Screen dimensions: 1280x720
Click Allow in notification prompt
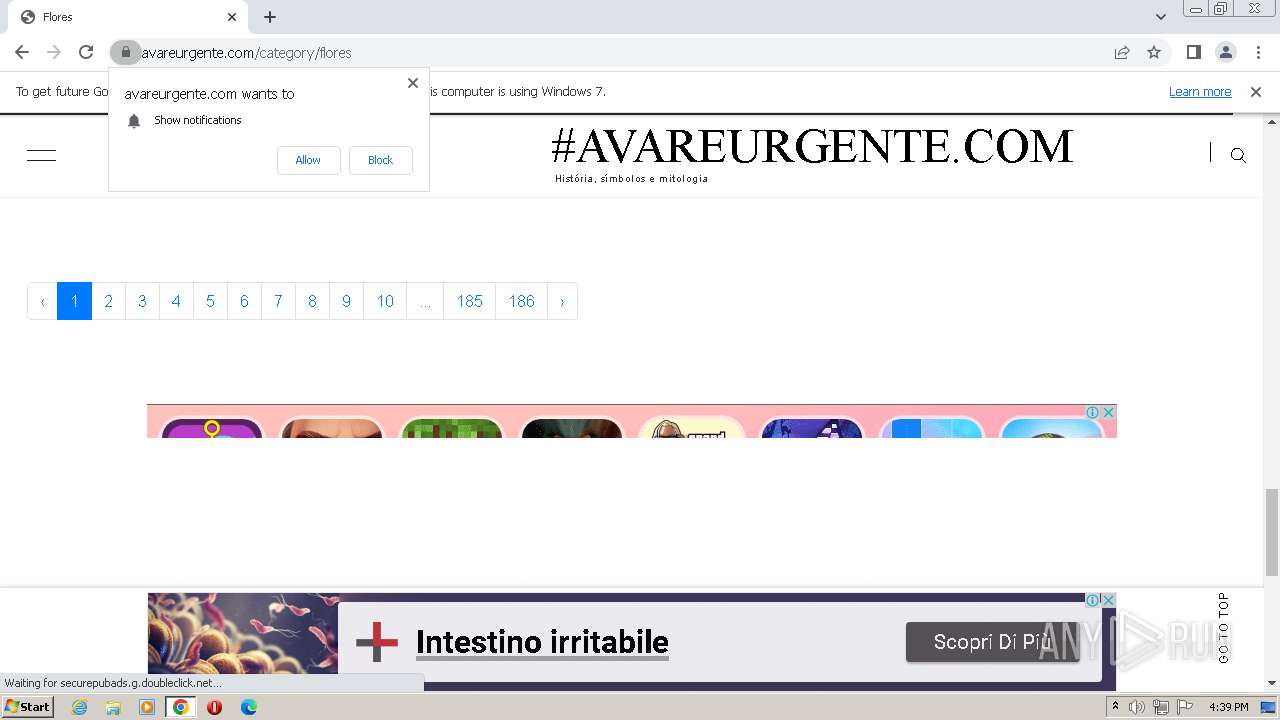coord(308,160)
